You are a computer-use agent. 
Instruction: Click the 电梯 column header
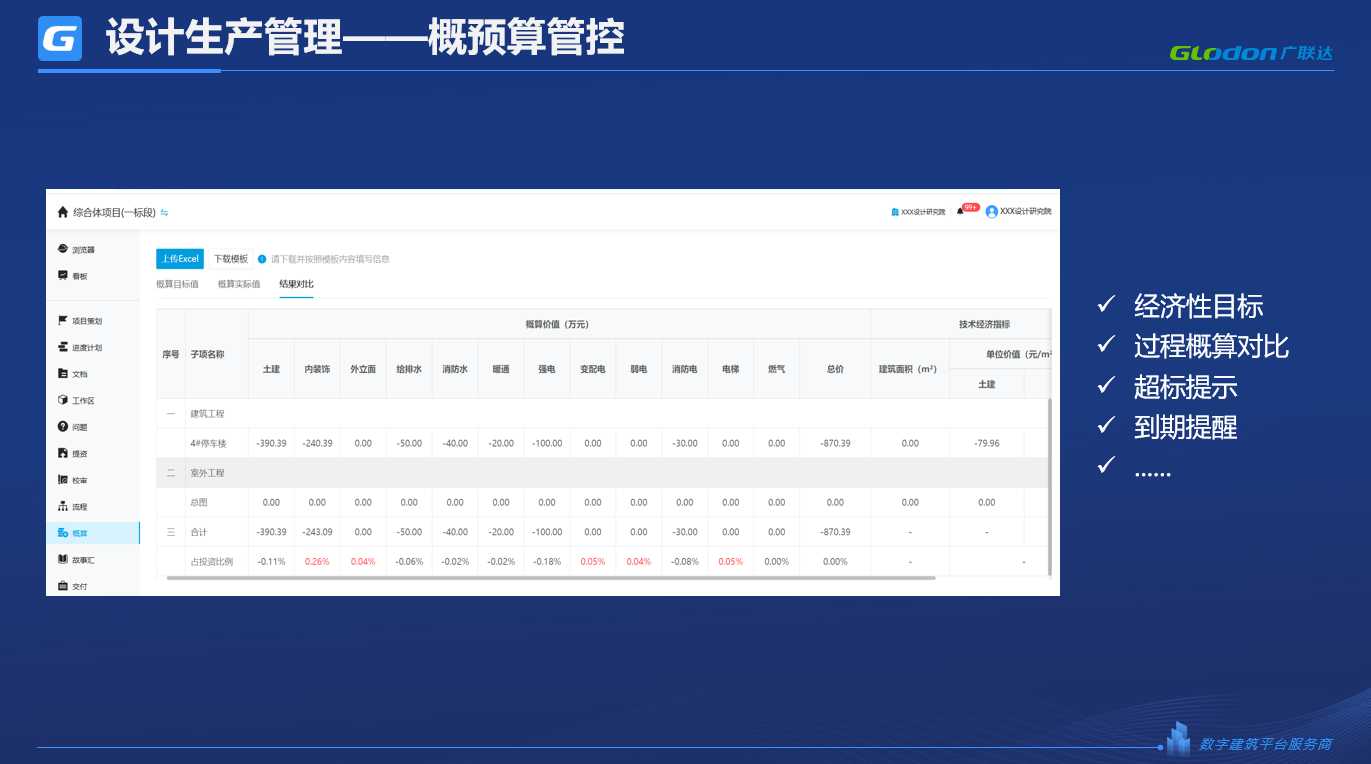click(x=731, y=369)
